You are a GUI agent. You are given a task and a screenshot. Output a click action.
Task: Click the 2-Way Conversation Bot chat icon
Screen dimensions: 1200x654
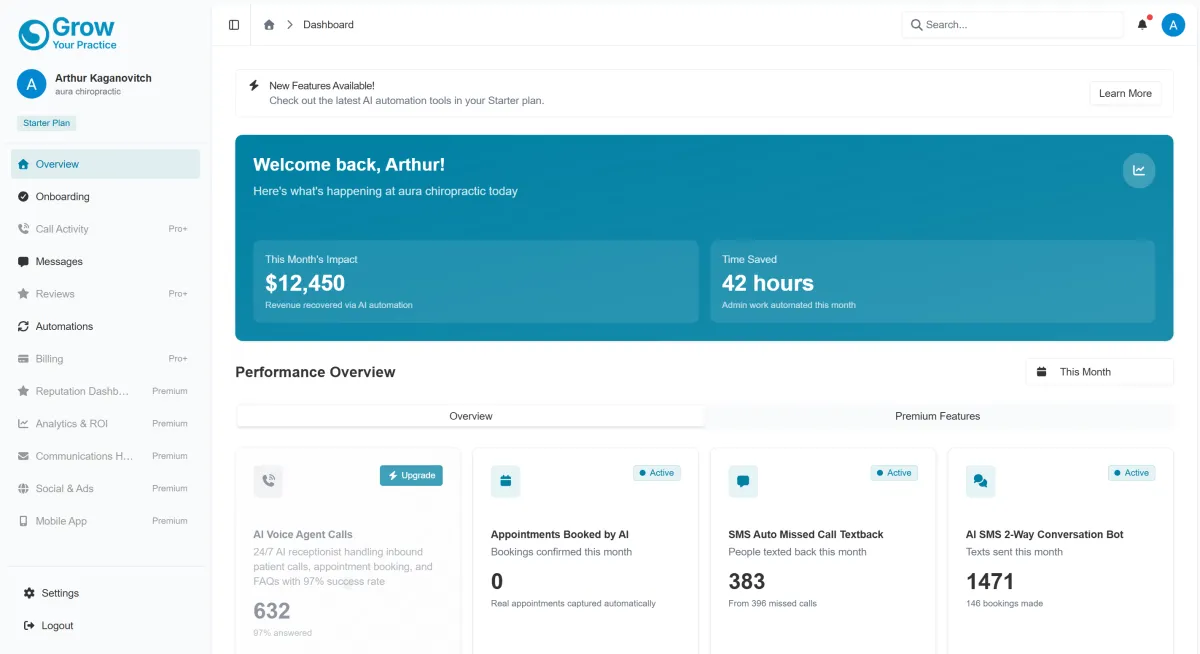click(x=980, y=481)
